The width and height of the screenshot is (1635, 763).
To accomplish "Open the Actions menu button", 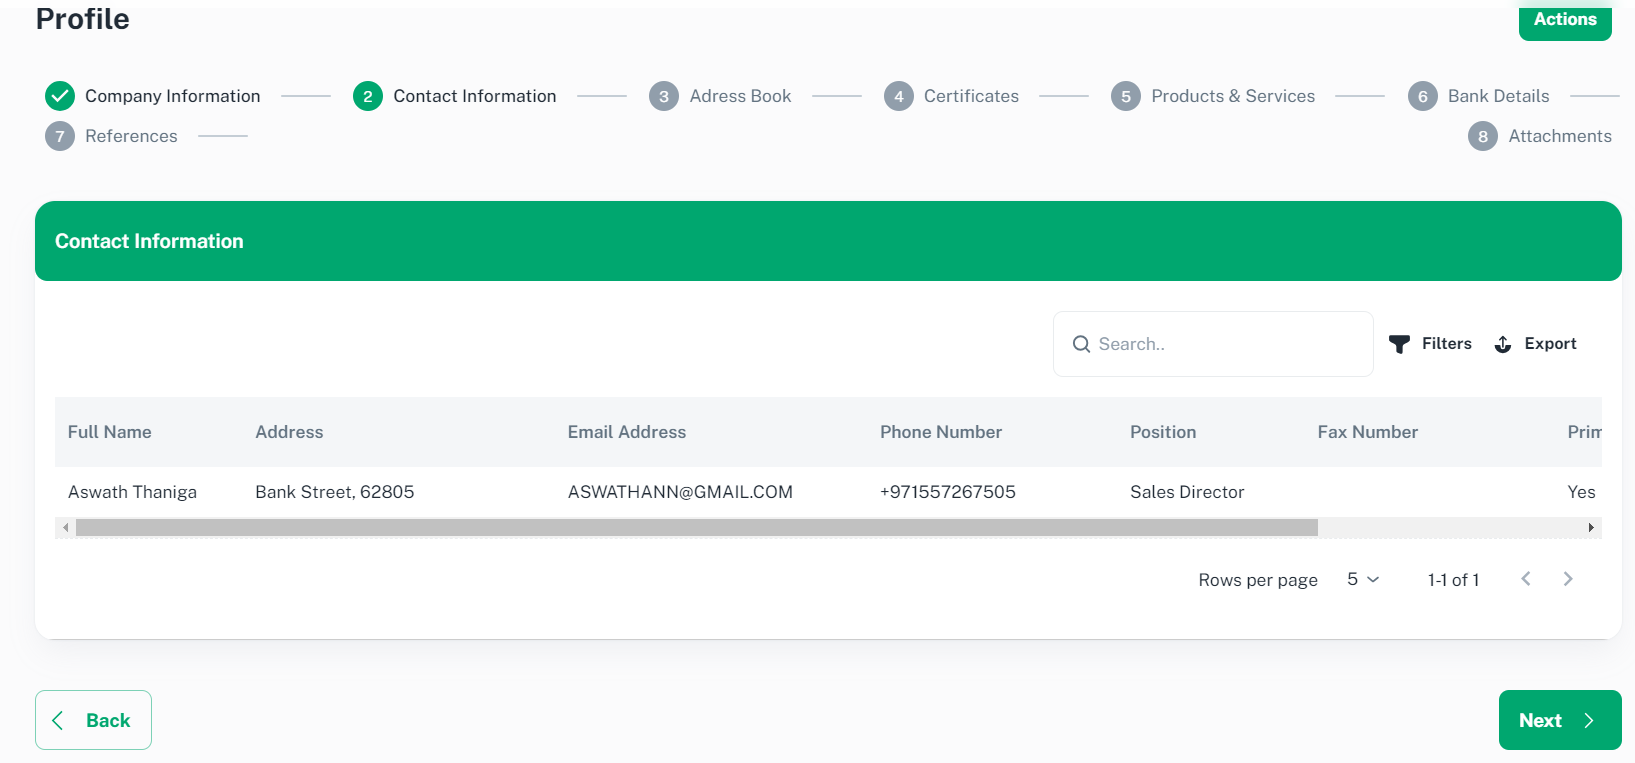I will point(1564,20).
